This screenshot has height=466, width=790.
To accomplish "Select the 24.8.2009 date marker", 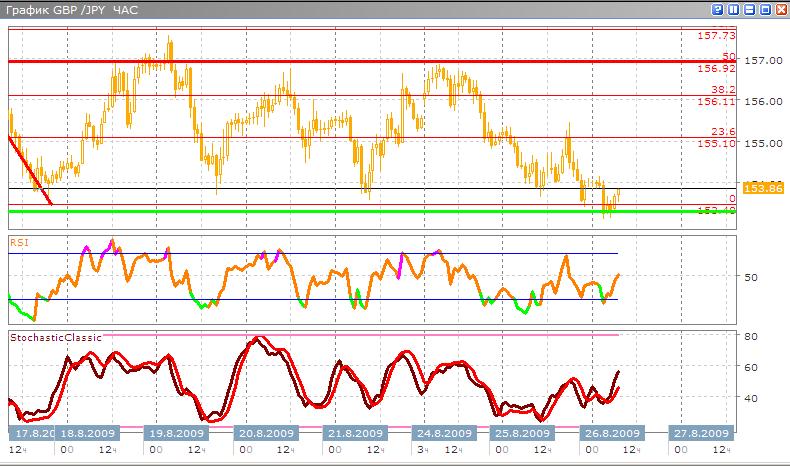I will click(x=444, y=433).
